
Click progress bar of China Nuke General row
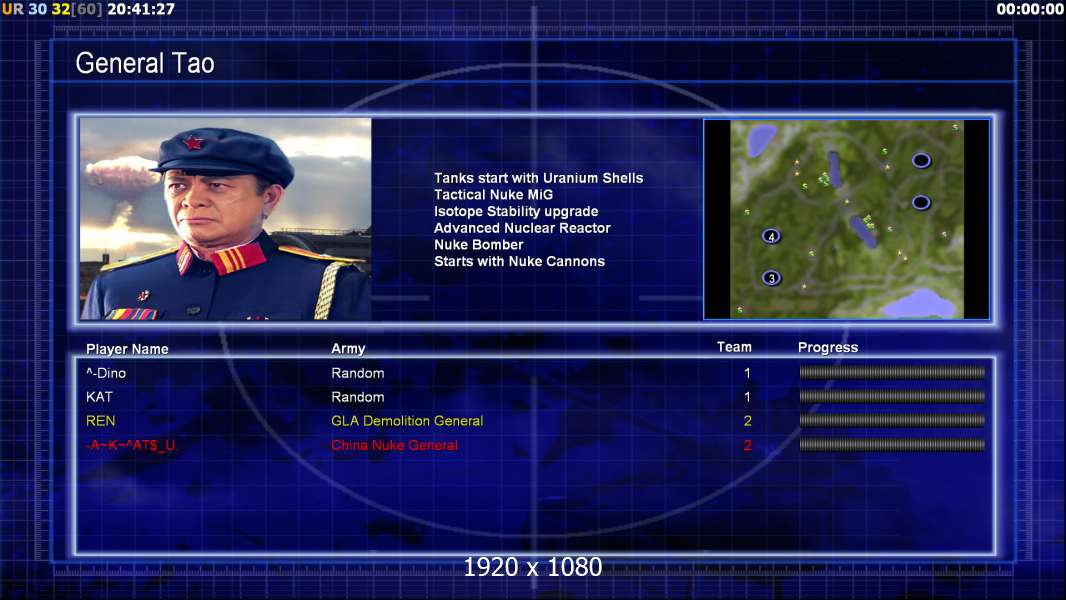(x=892, y=445)
